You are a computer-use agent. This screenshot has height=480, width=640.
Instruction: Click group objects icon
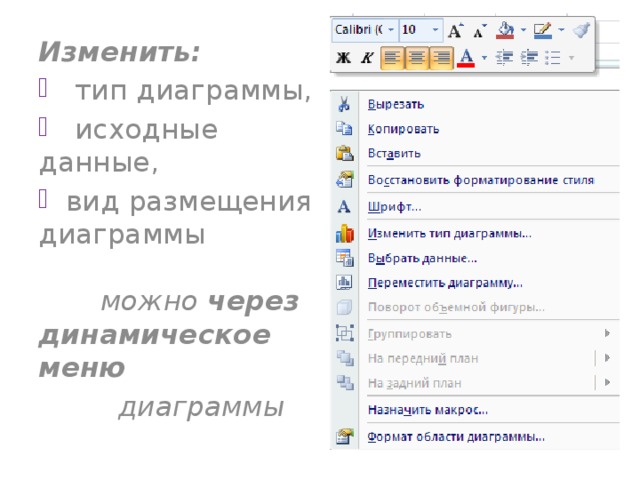tap(344, 333)
